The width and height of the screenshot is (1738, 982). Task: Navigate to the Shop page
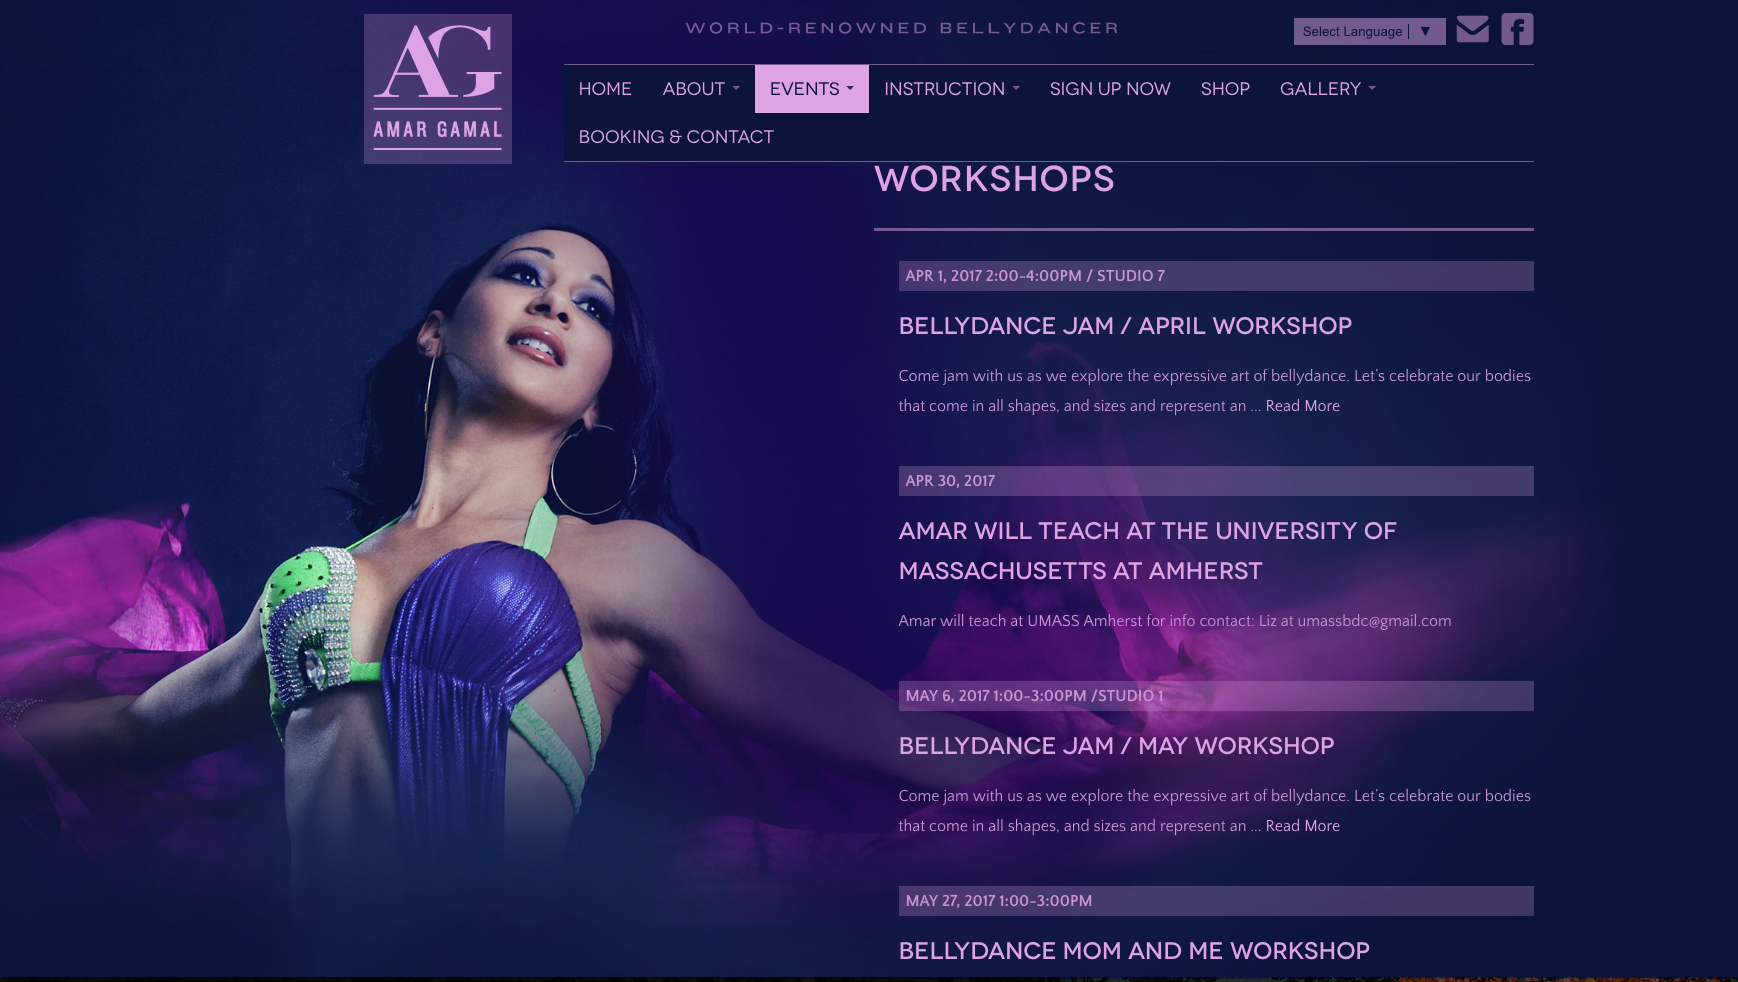[1225, 89]
